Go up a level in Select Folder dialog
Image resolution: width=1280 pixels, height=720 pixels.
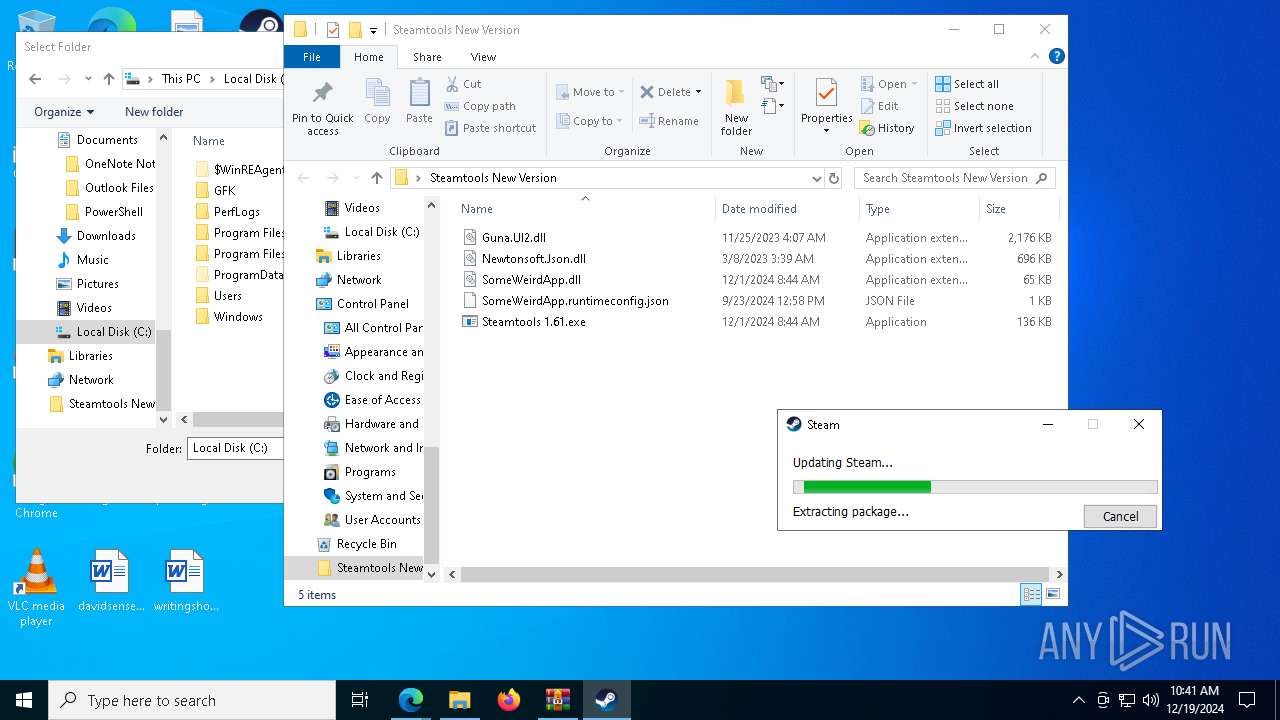[109, 79]
